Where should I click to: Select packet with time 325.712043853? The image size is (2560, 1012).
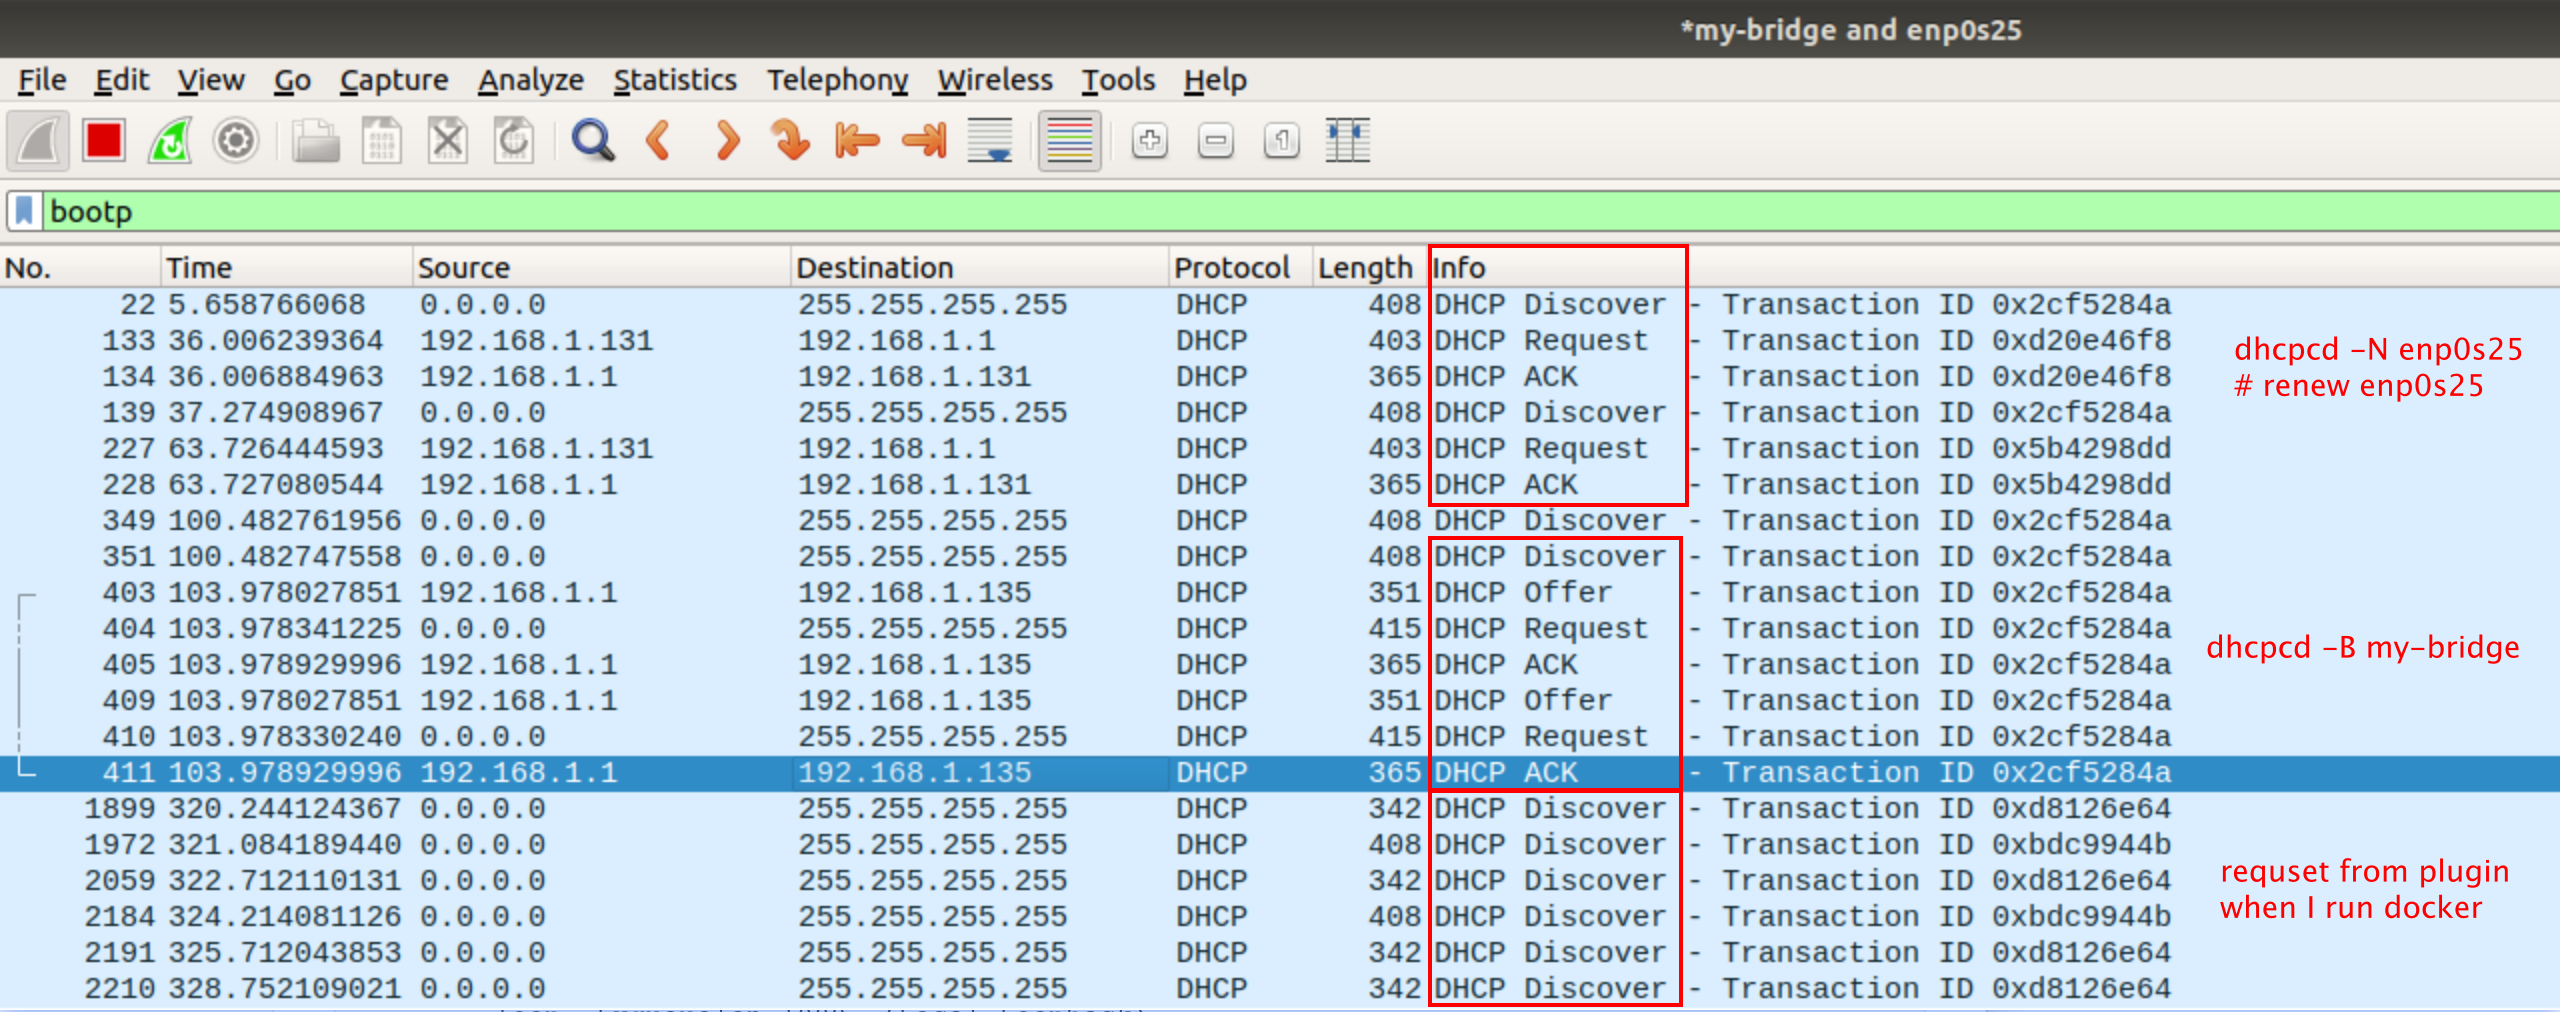click(x=1280, y=952)
